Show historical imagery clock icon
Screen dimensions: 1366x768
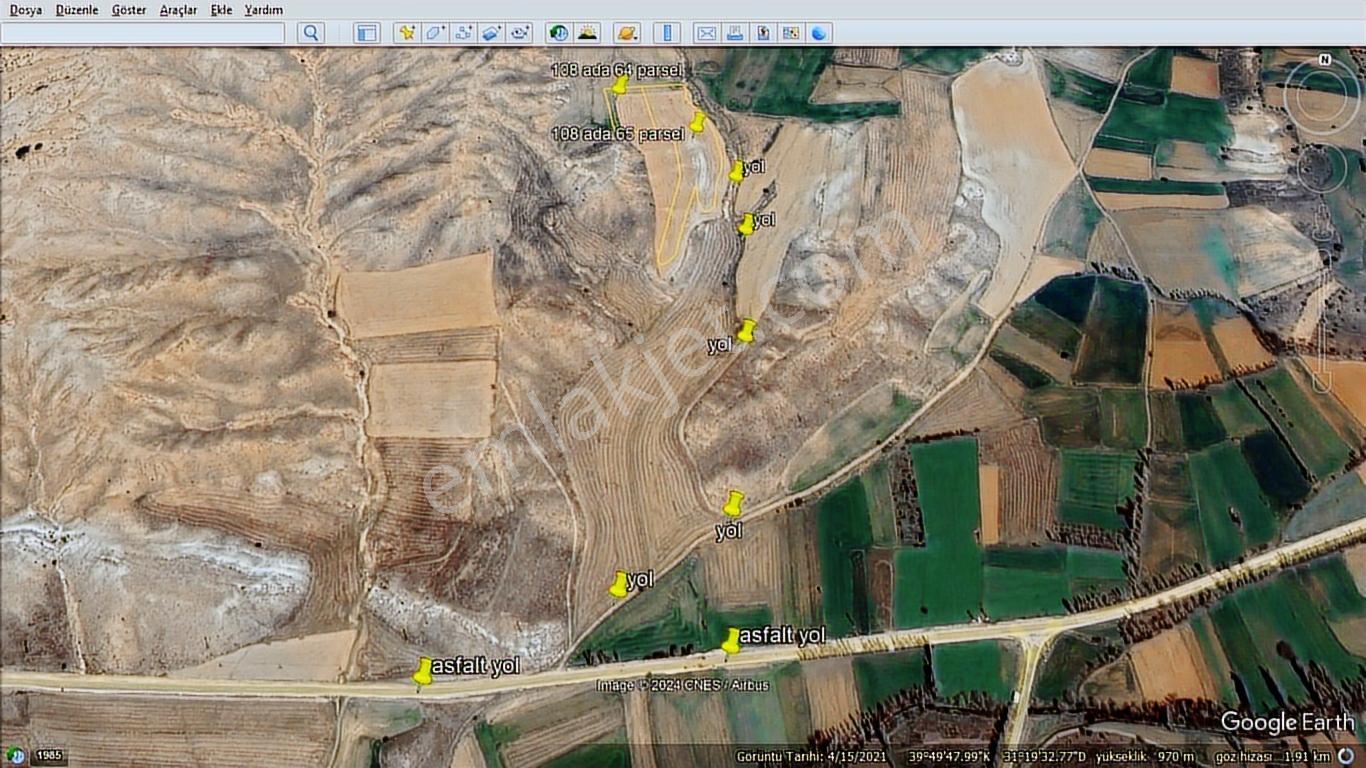pos(559,33)
